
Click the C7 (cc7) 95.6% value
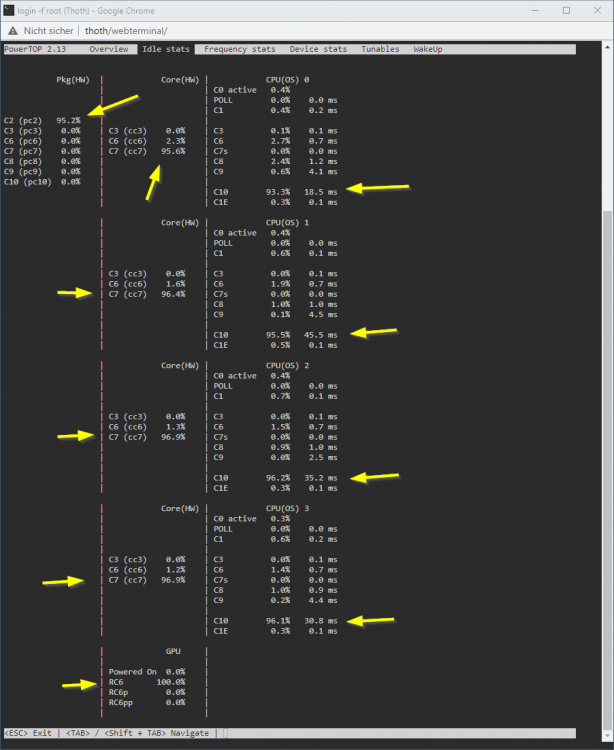click(x=173, y=151)
